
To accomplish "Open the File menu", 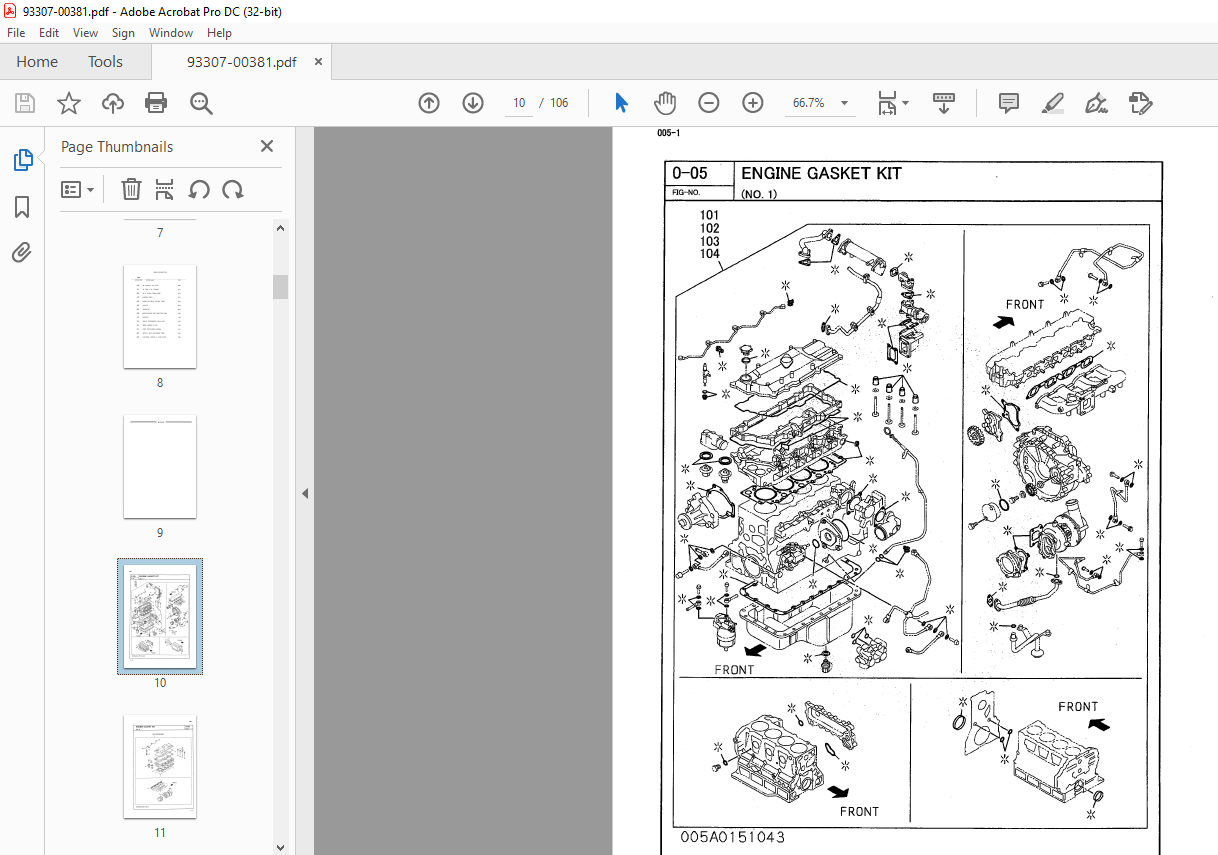I will [16, 33].
